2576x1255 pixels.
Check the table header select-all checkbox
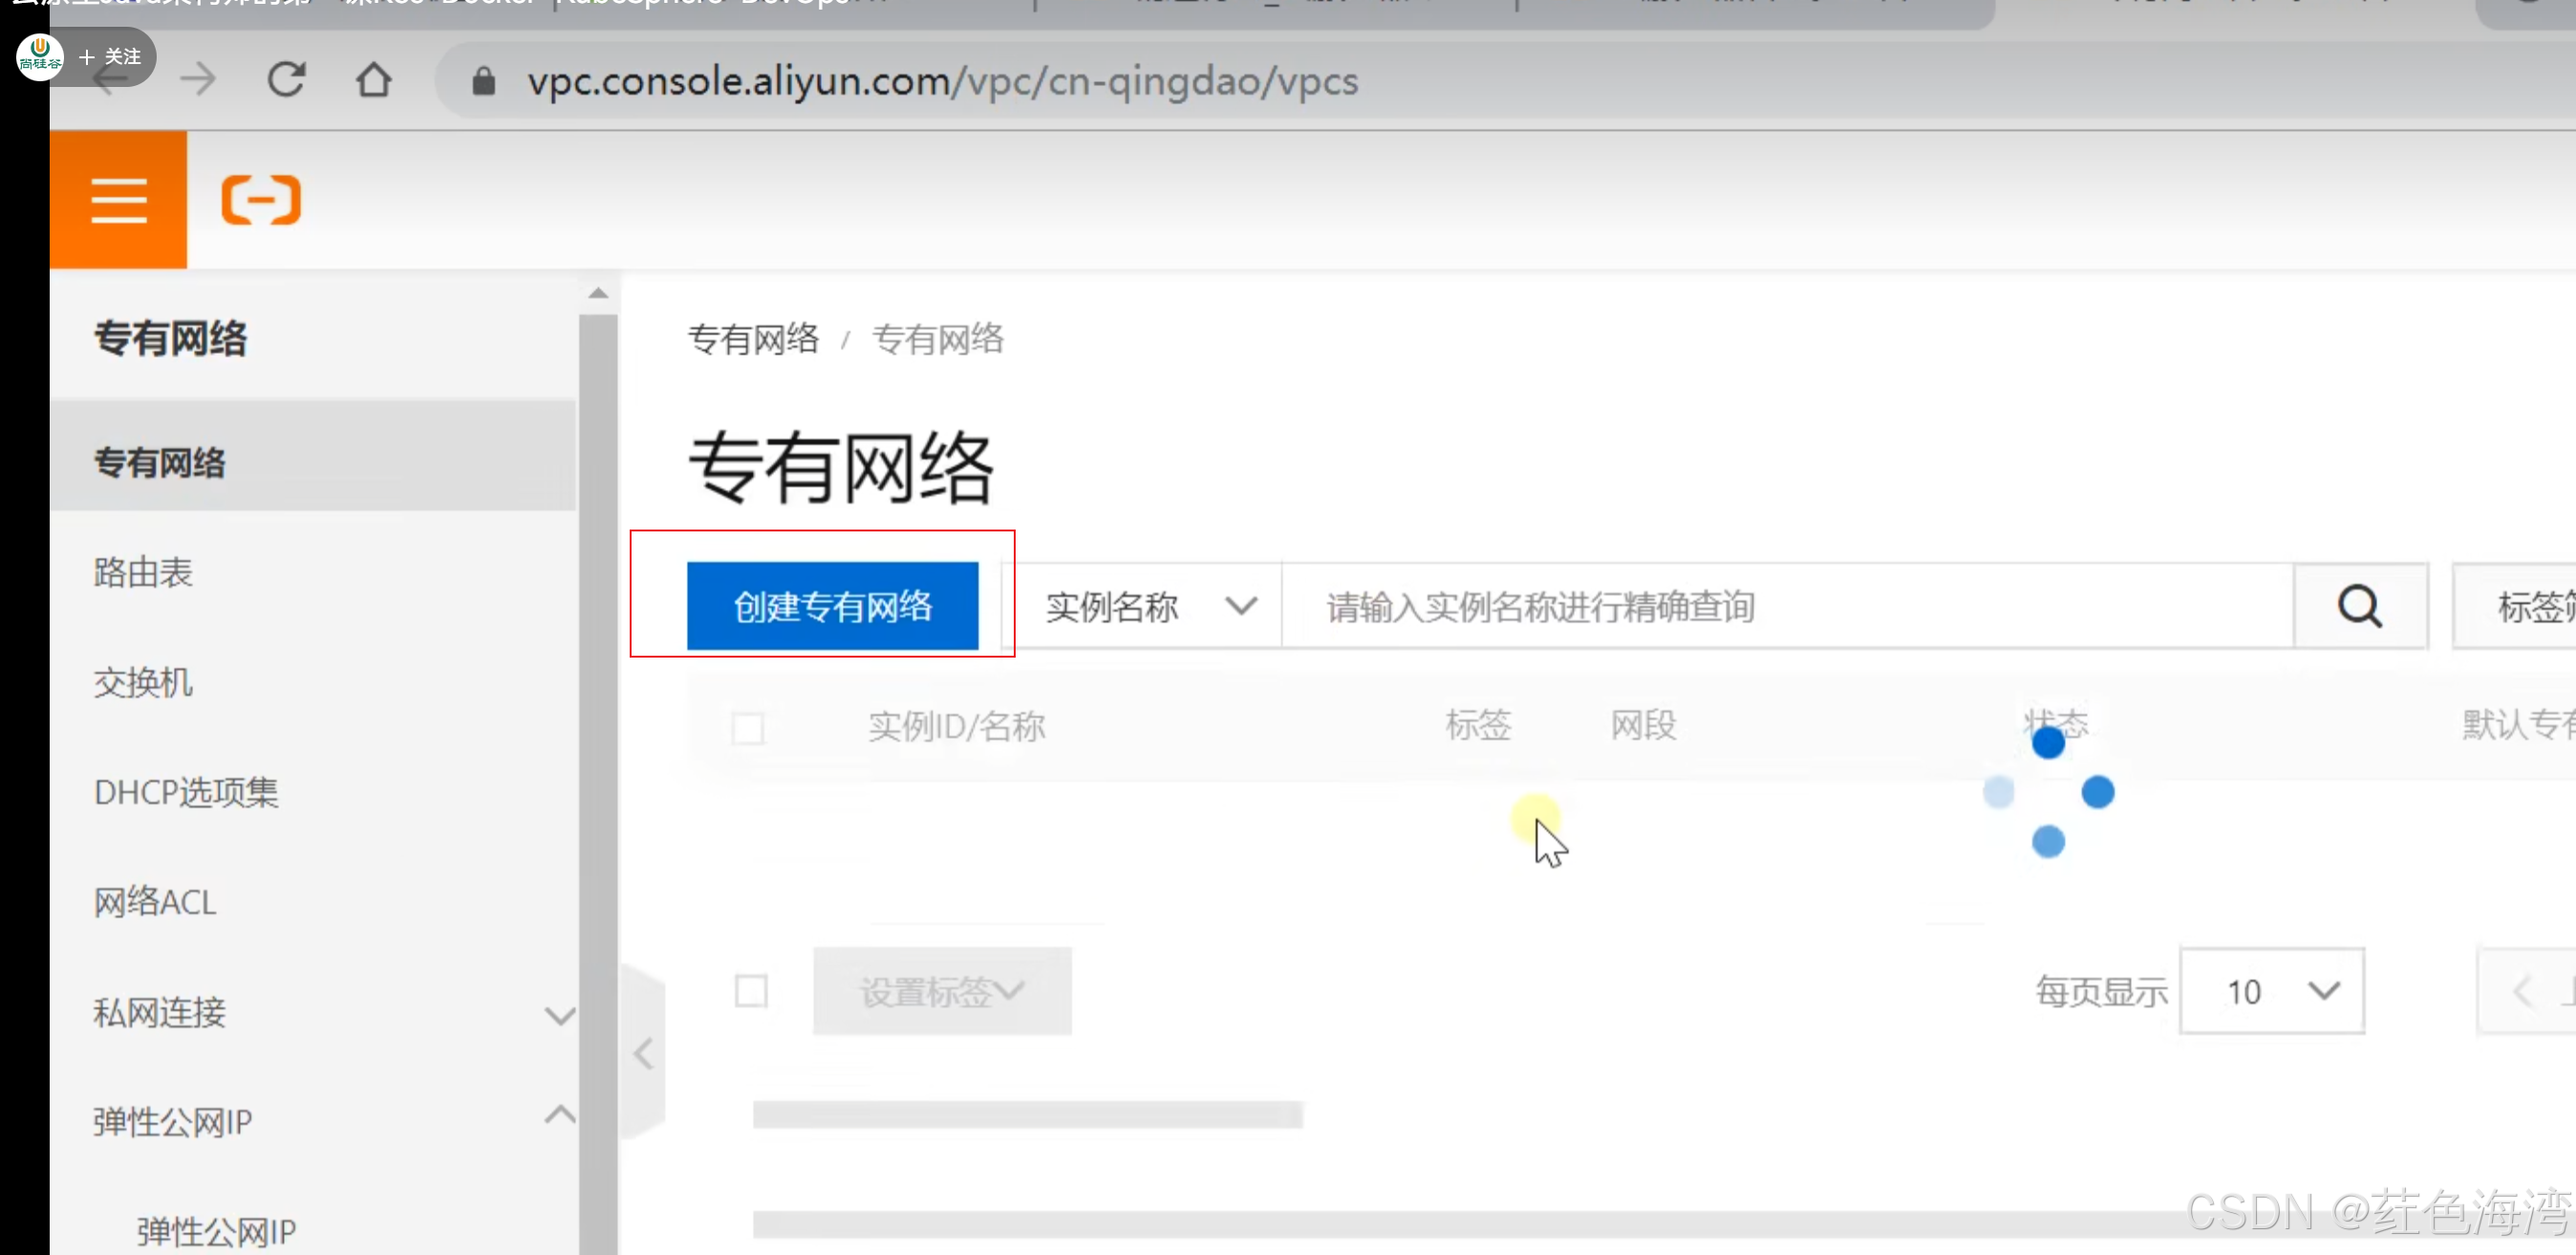[x=748, y=727]
